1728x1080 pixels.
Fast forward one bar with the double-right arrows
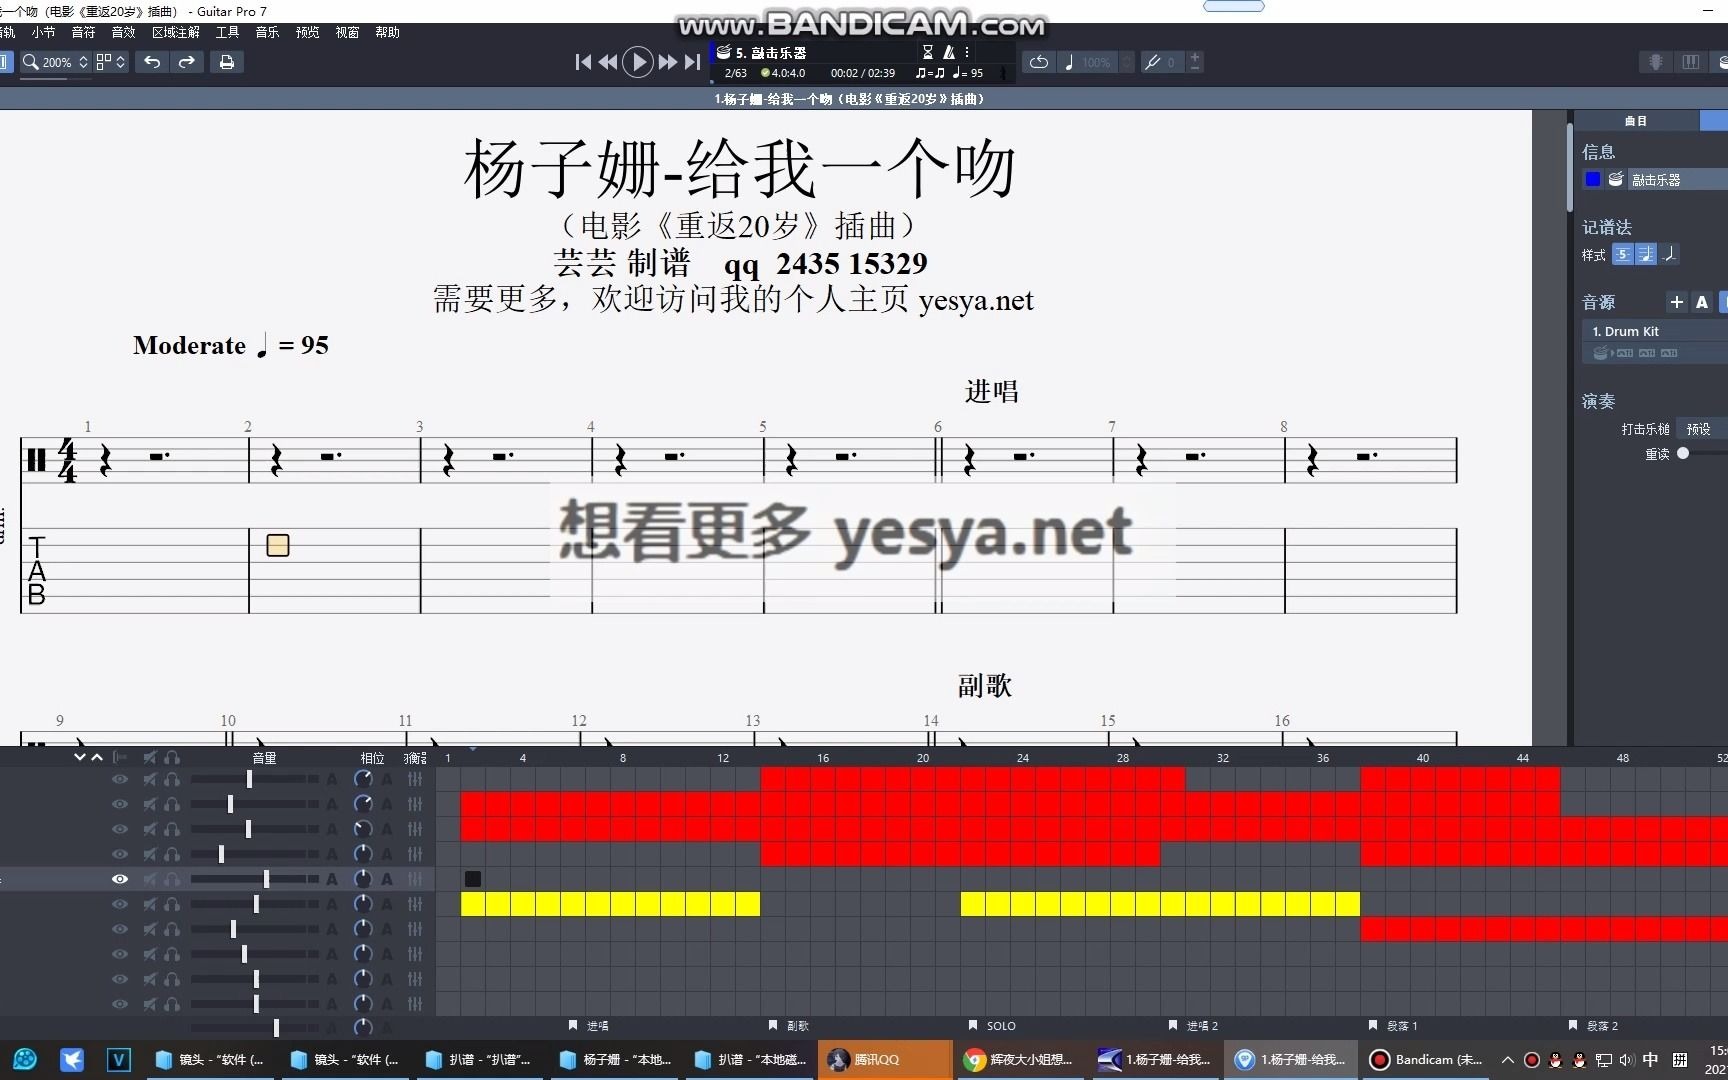tap(667, 62)
